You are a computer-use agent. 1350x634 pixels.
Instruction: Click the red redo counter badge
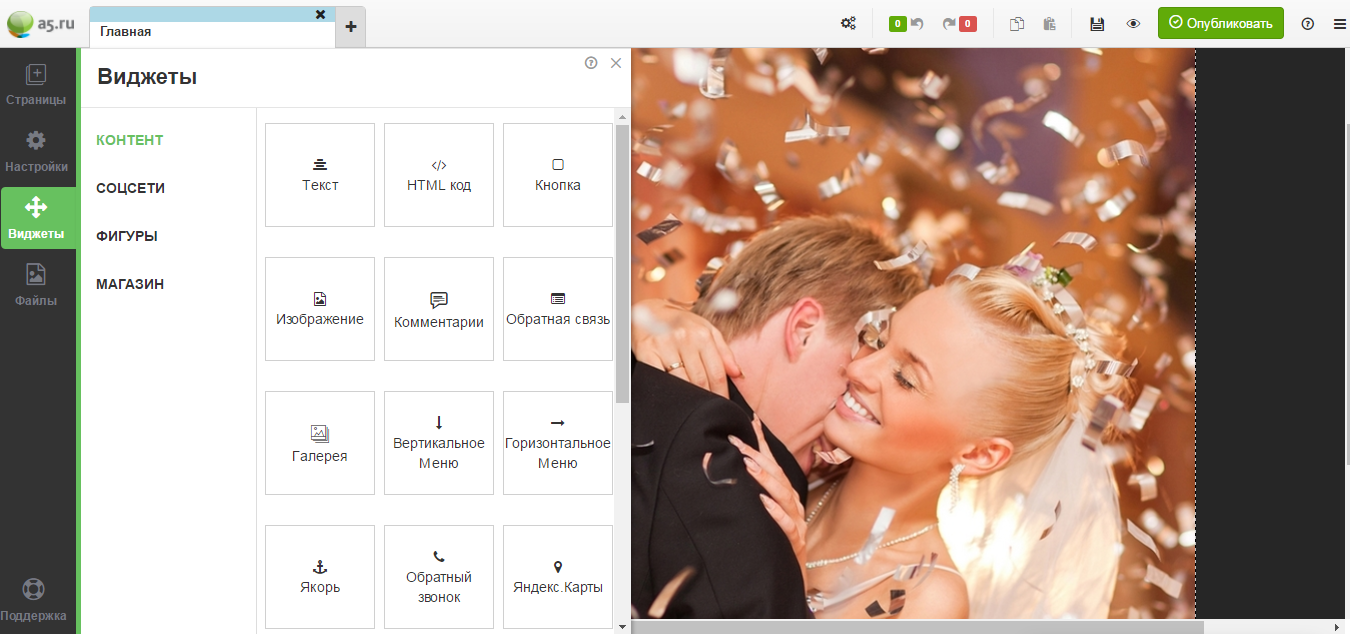pyautogui.click(x=968, y=24)
